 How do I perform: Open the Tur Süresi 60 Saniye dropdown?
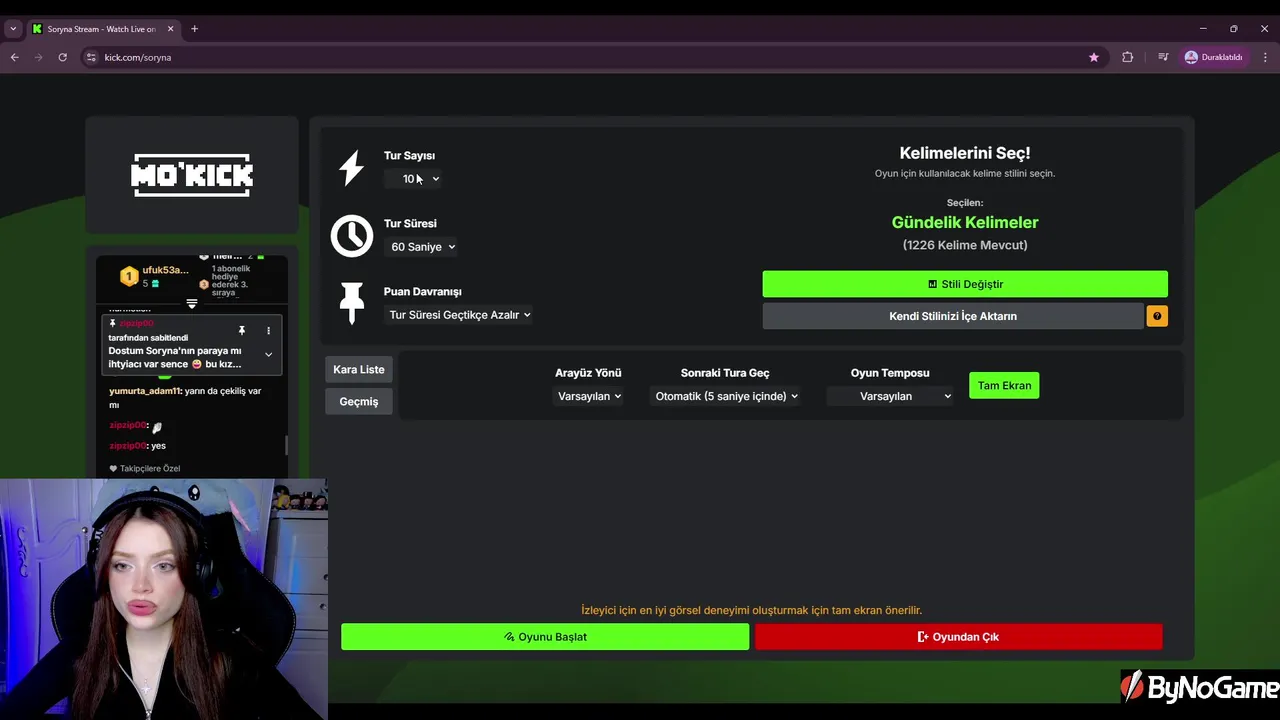(421, 247)
